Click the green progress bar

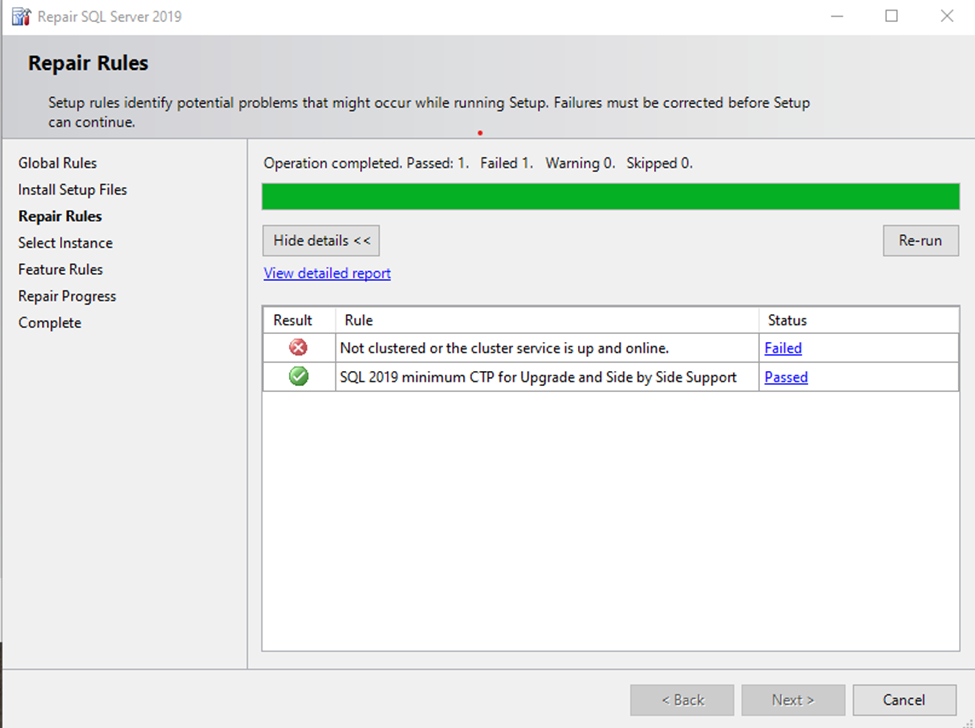pos(611,196)
